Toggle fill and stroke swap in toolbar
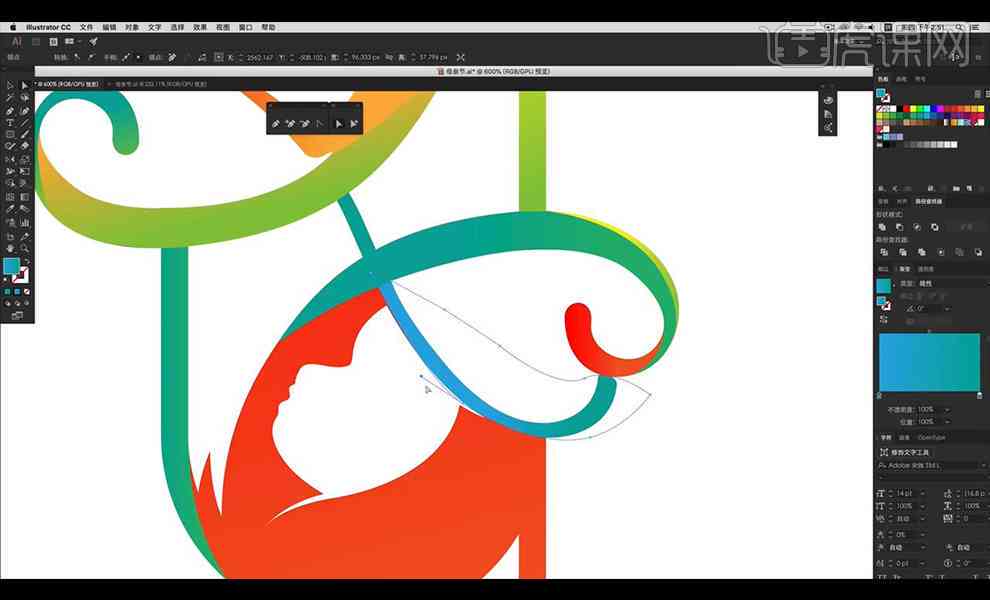 tap(27, 261)
